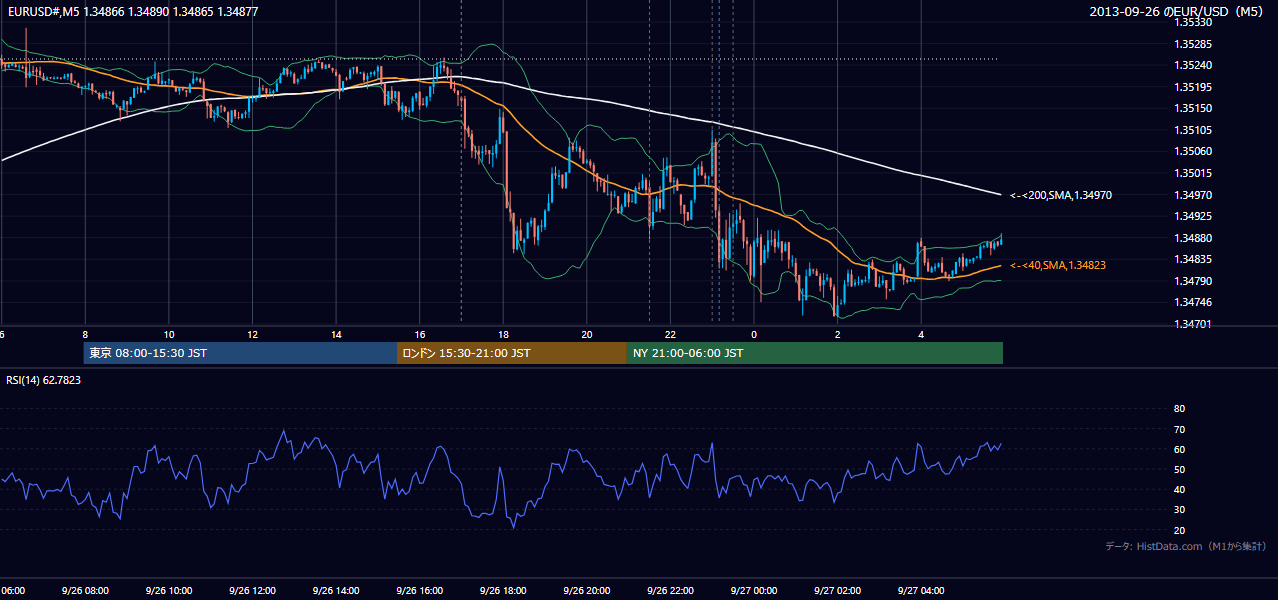
Task: Click the HistData.com data source credit
Action: click(1186, 546)
